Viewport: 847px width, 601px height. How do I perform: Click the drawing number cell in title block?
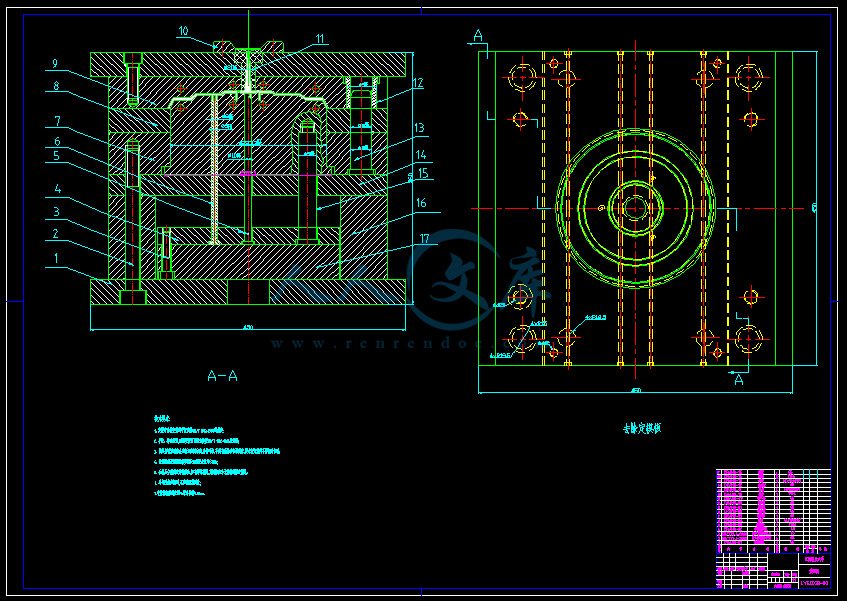(814, 581)
